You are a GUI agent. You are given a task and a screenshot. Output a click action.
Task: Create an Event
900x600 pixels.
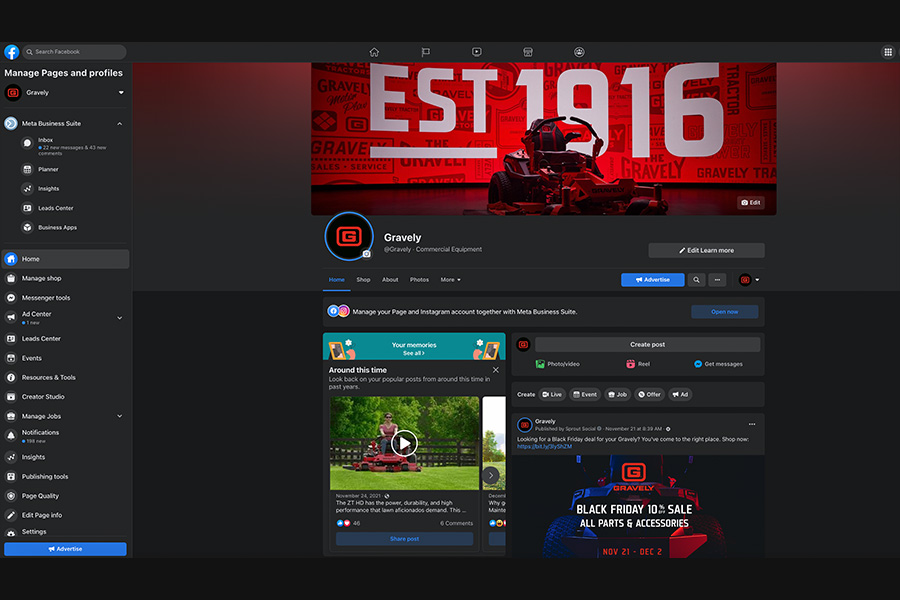click(x=585, y=394)
